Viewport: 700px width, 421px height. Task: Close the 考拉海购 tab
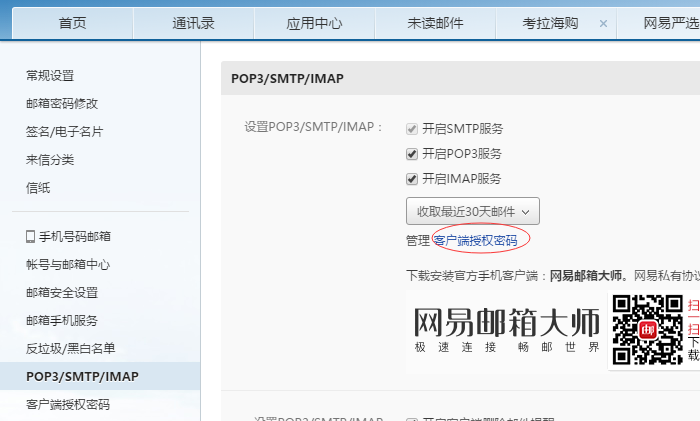pyautogui.click(x=603, y=24)
